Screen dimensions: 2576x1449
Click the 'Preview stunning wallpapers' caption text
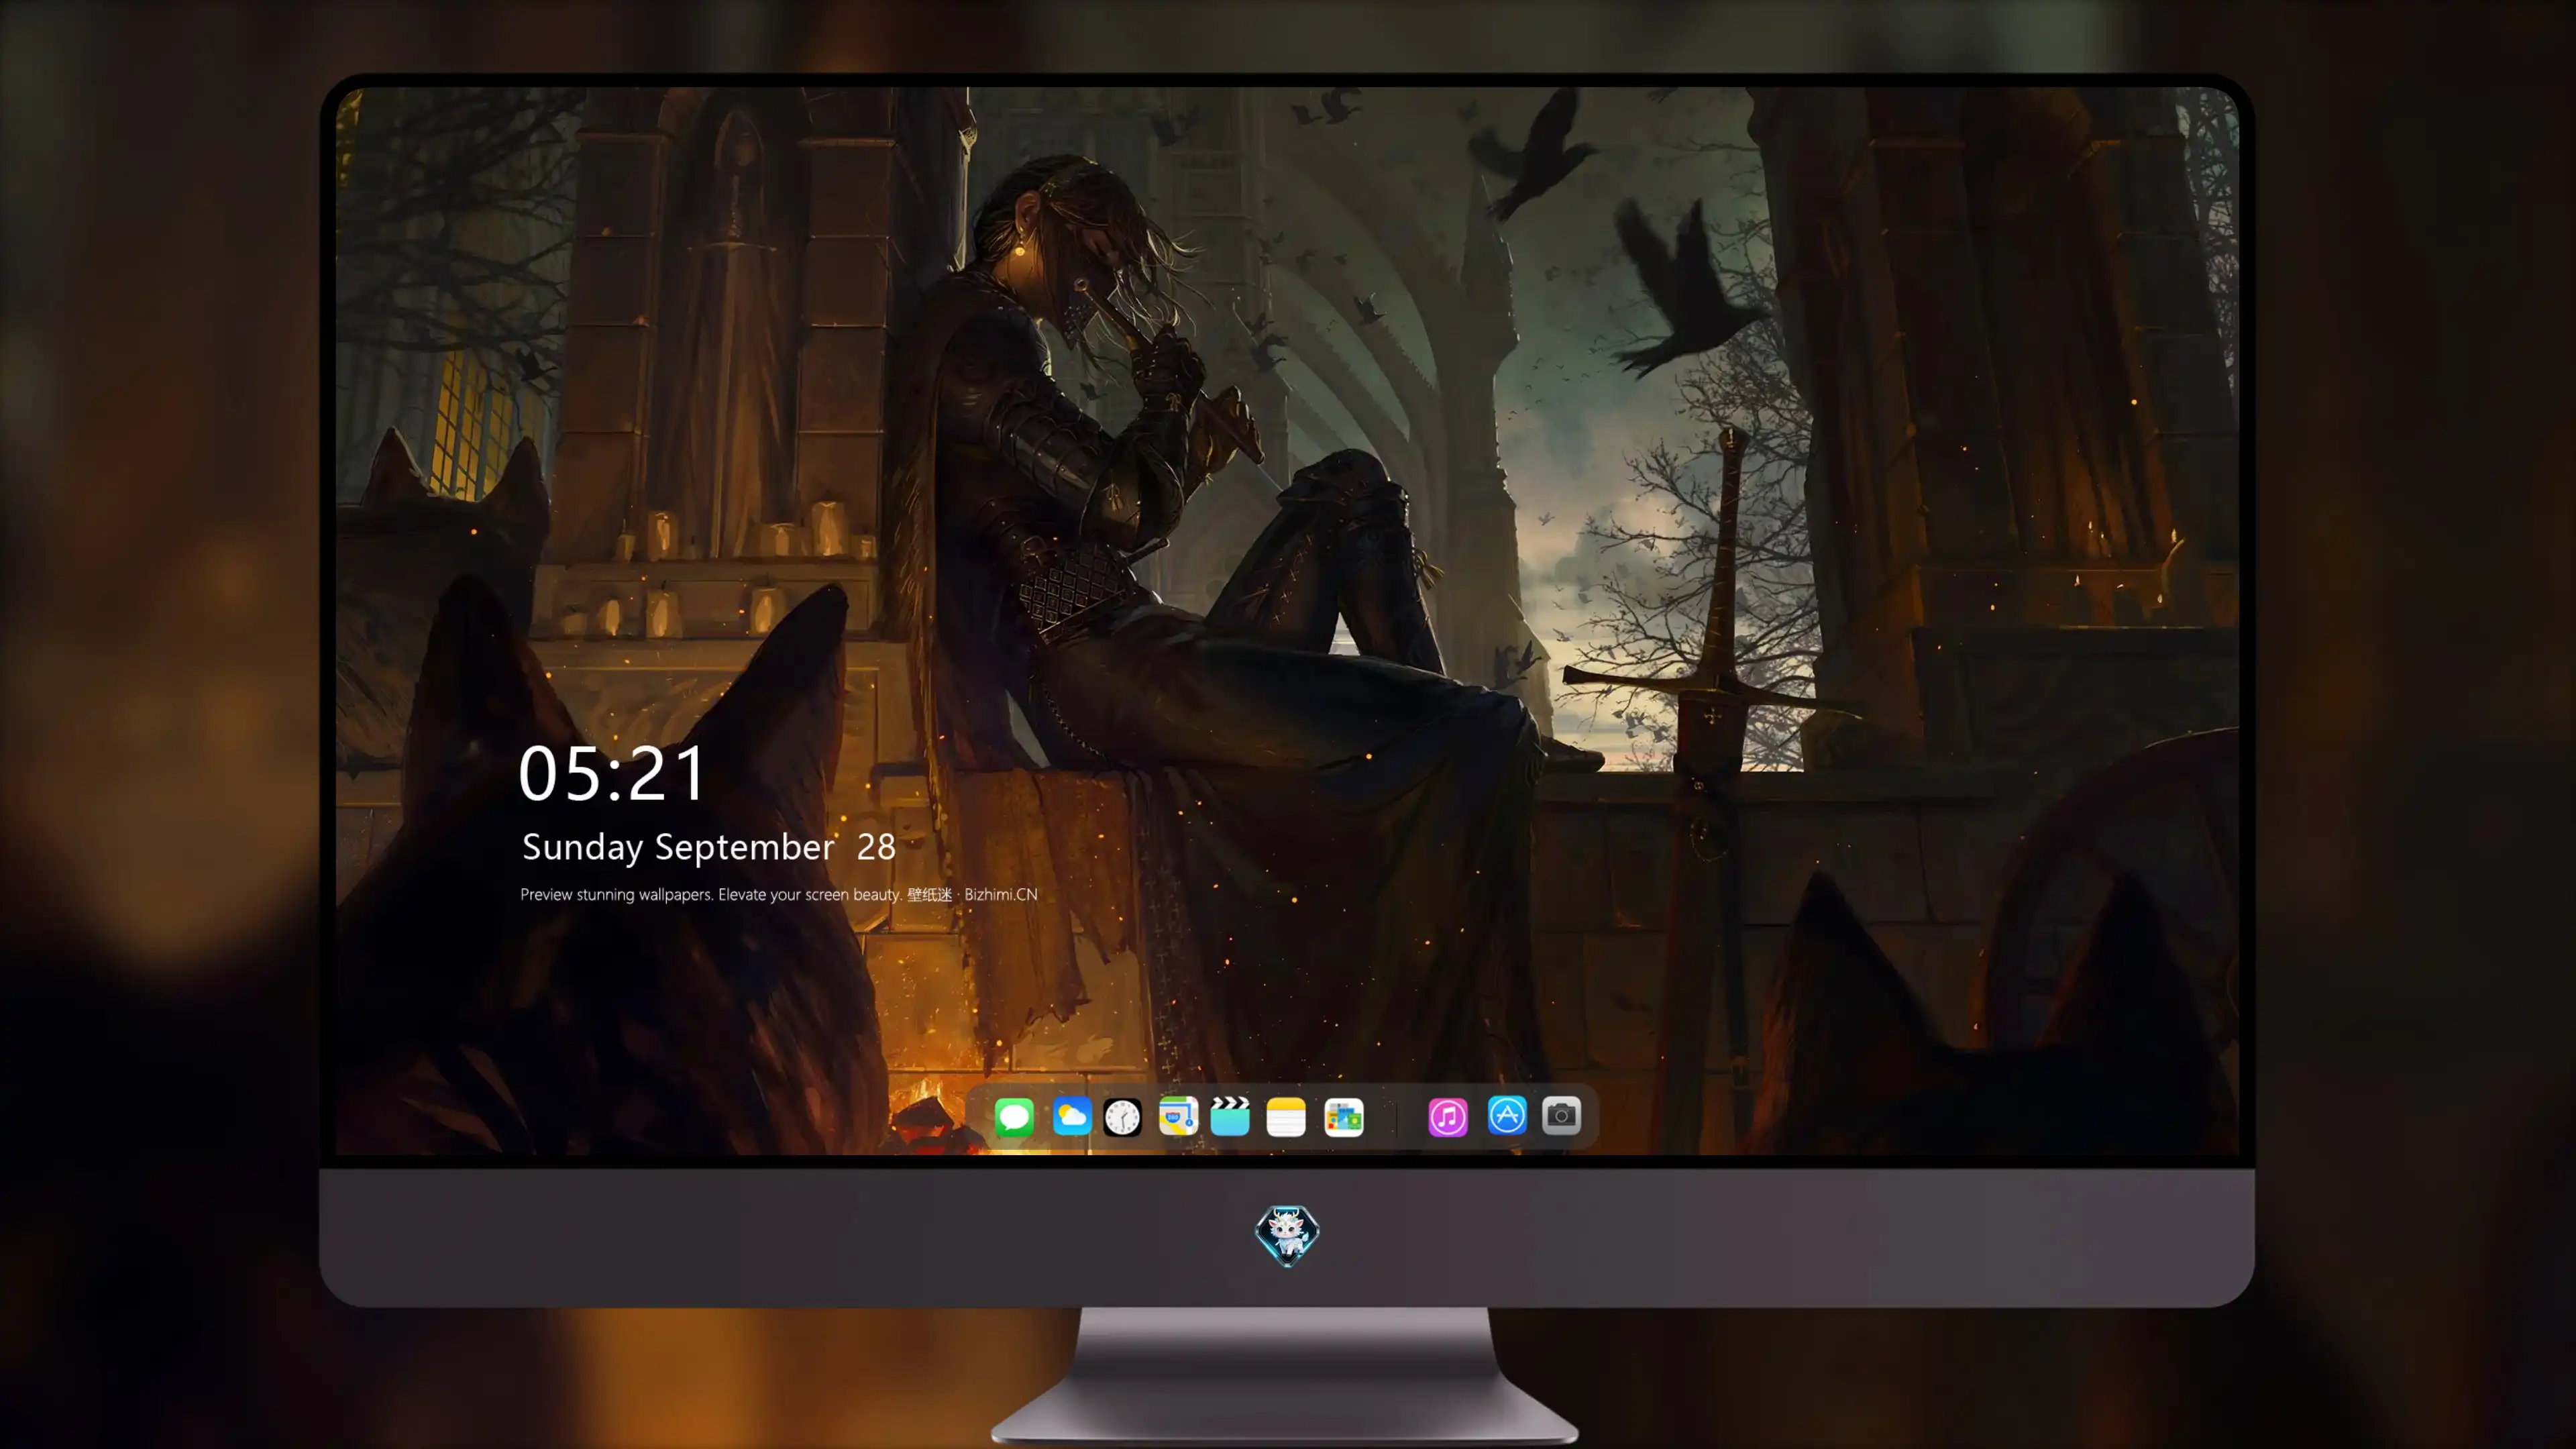pos(779,894)
